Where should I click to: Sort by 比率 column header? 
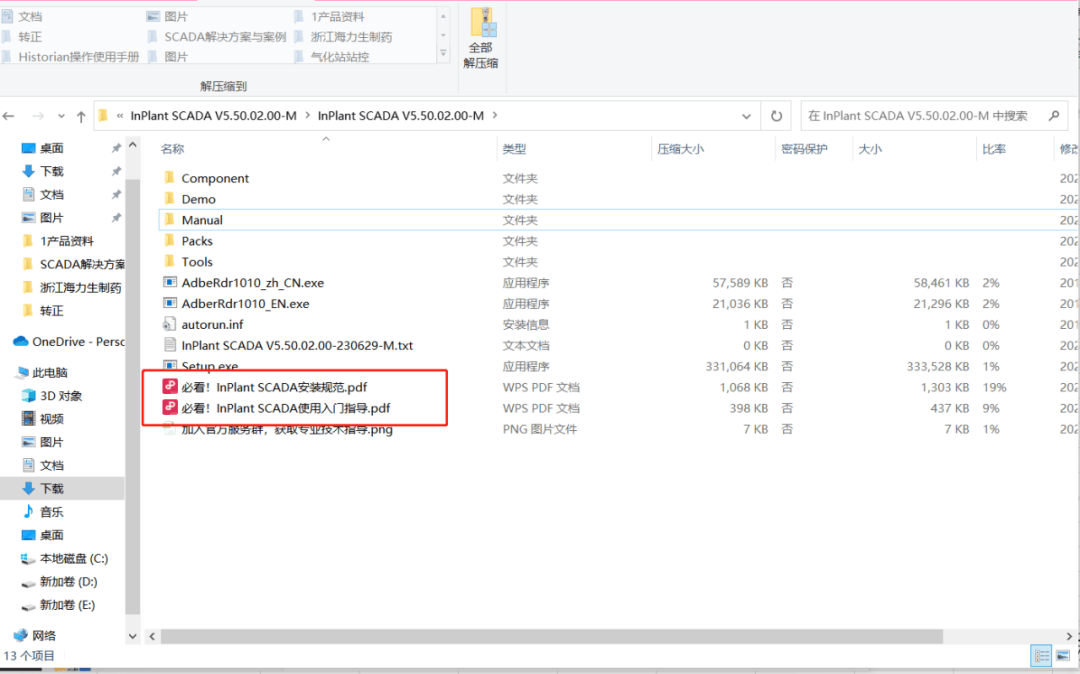(x=993, y=149)
